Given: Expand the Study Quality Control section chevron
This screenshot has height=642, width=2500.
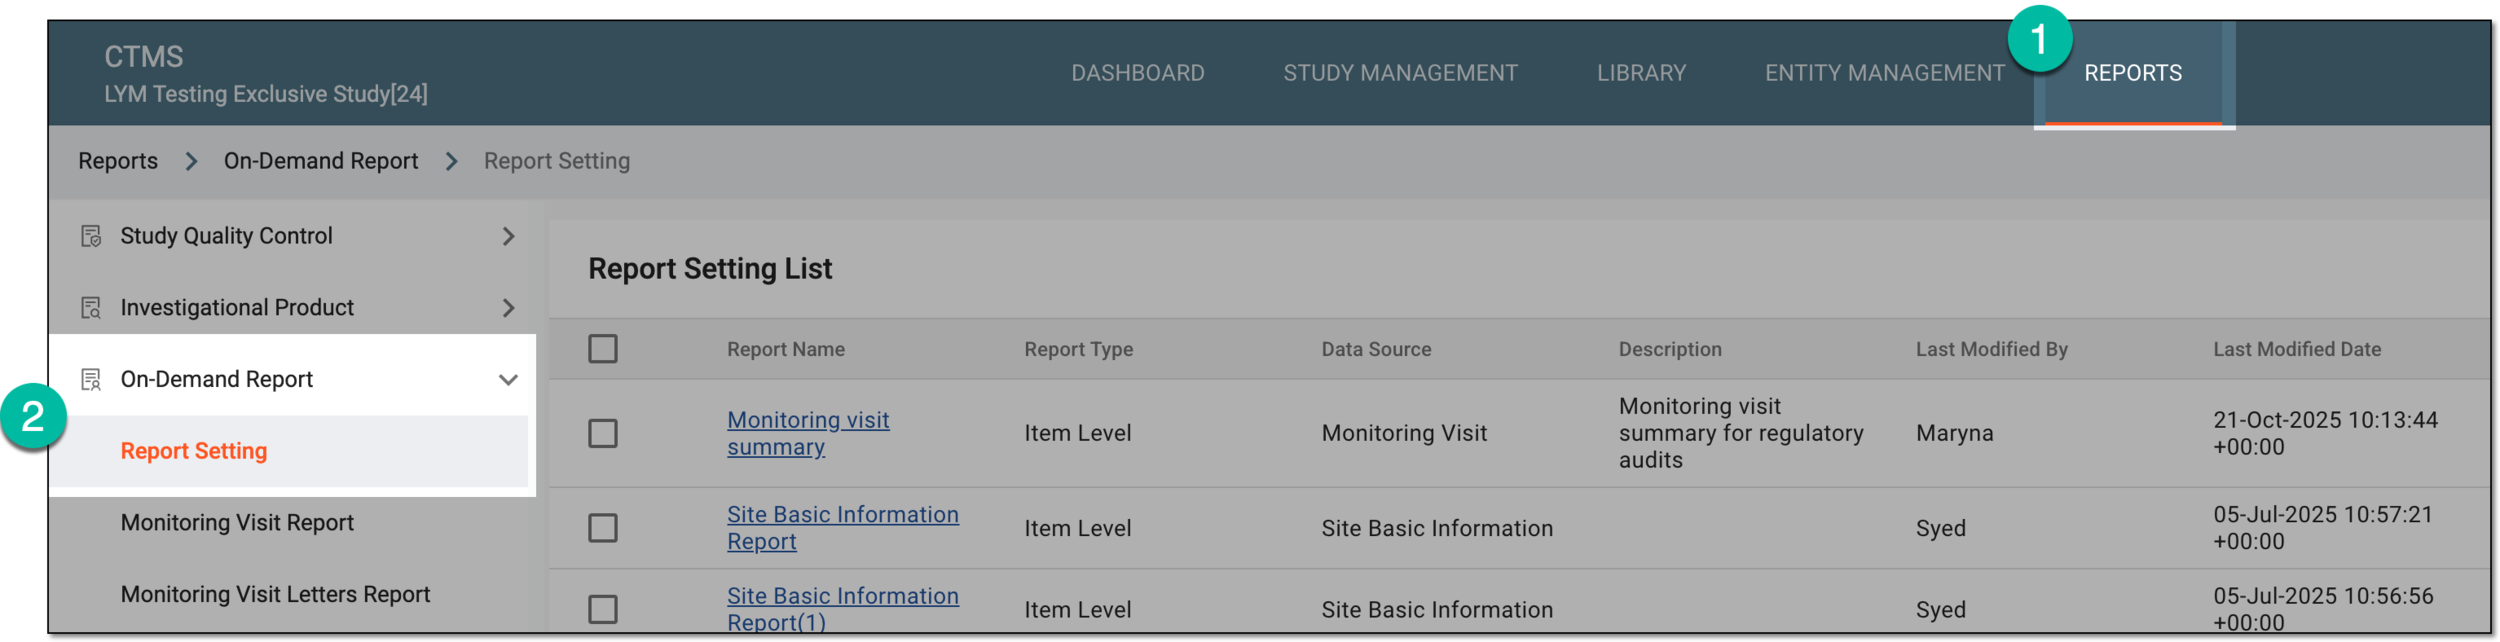Looking at the screenshot, I should tap(508, 236).
